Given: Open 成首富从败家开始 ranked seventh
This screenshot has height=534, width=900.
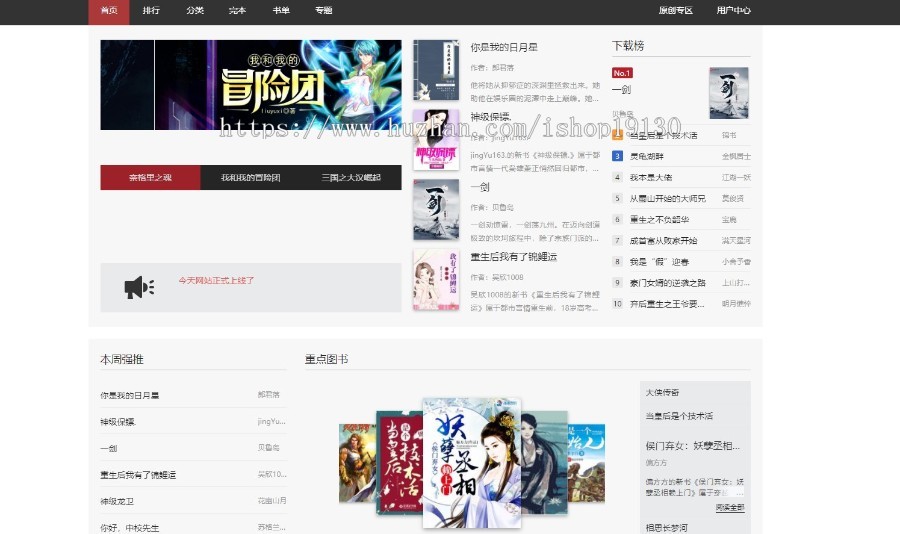Looking at the screenshot, I should pos(664,241).
